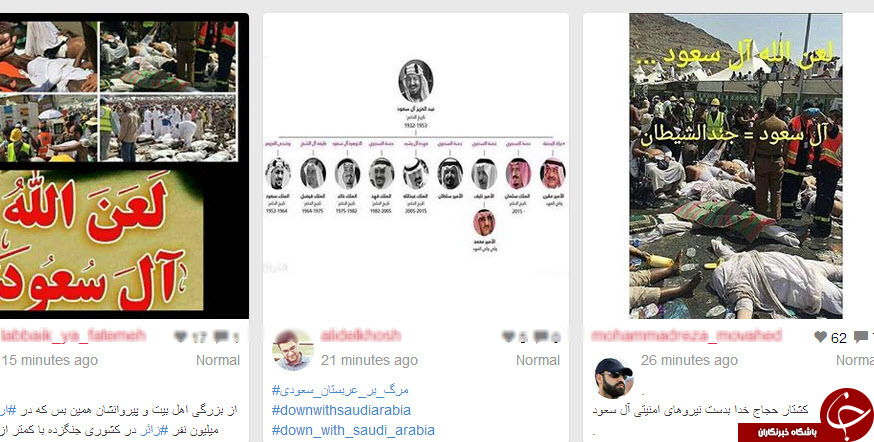Open the collage with red Arabic calligraphy
This screenshot has width=874, height=442.
124,166
